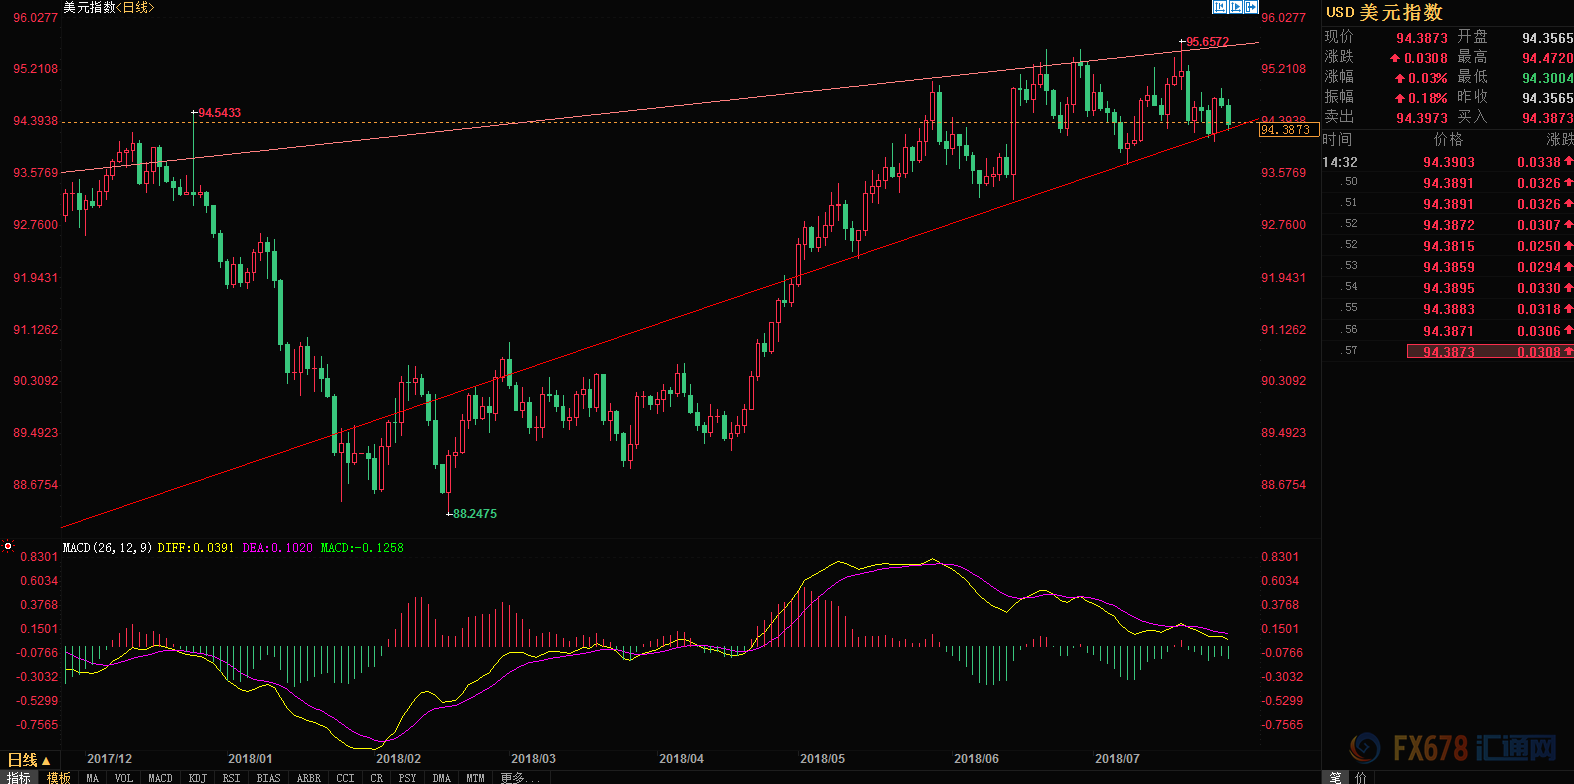Viewport: 1574px width, 784px height.
Task: Click the 涨跌 value 0.0308
Action: coord(1426,58)
